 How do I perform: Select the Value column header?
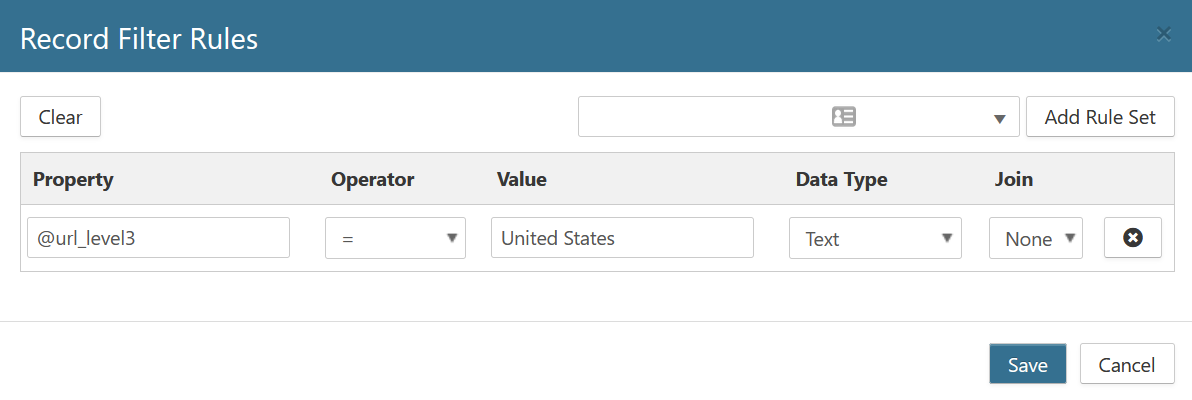coord(521,180)
